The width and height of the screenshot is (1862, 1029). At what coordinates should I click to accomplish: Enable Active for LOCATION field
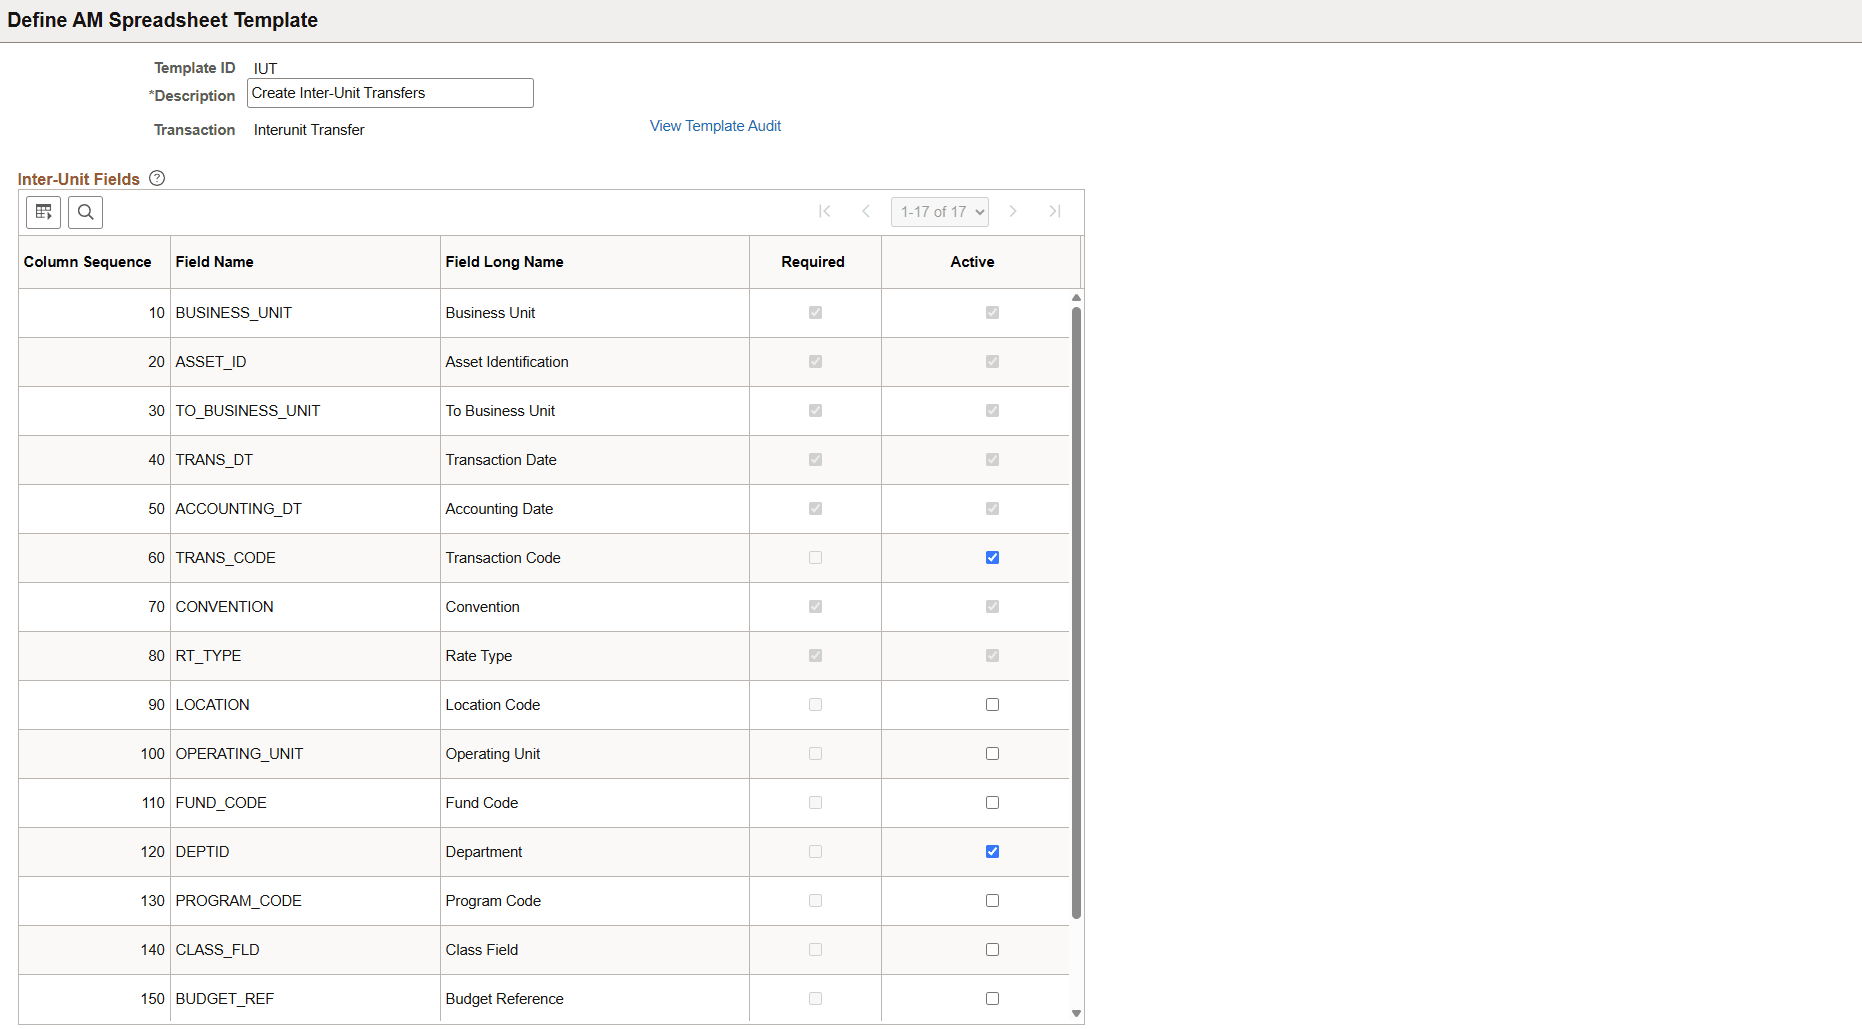tap(991, 704)
